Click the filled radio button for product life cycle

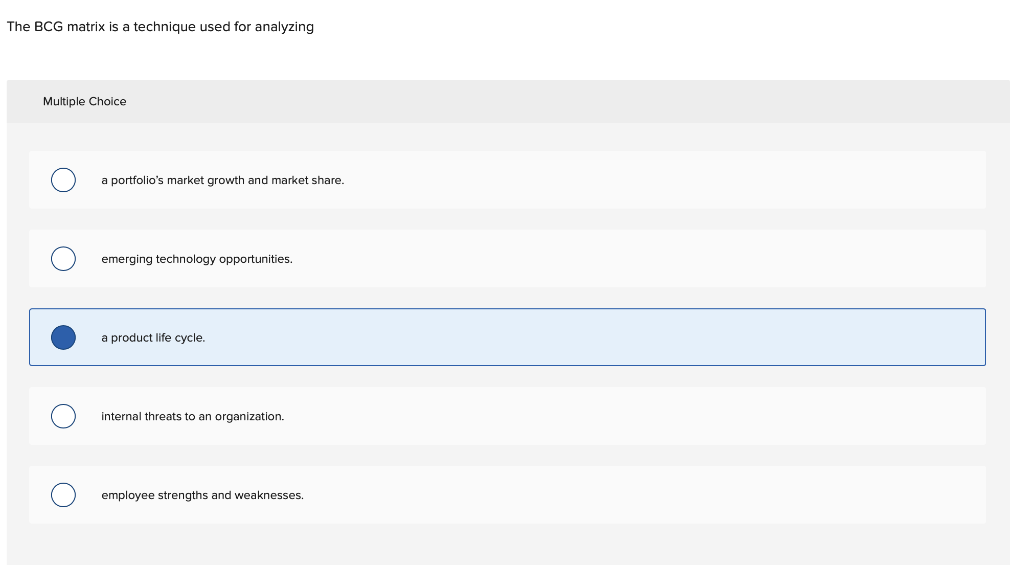pos(63,338)
